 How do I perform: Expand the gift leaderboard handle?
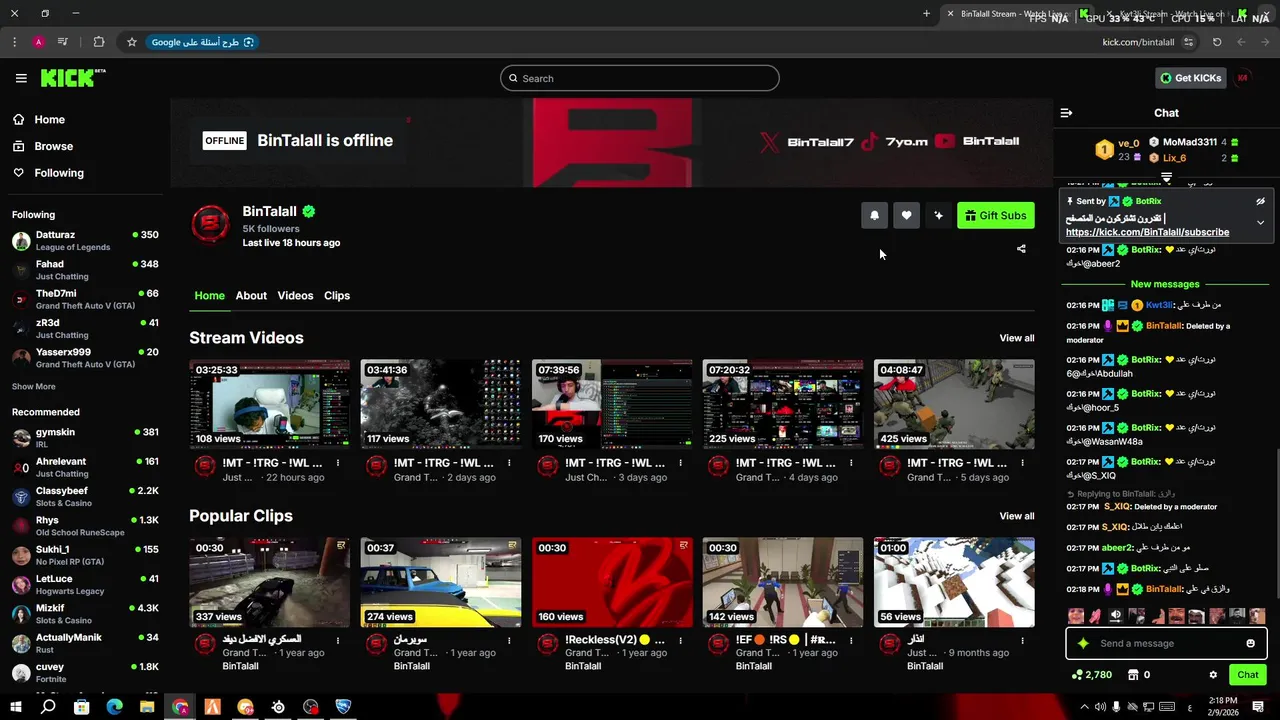point(1166,177)
